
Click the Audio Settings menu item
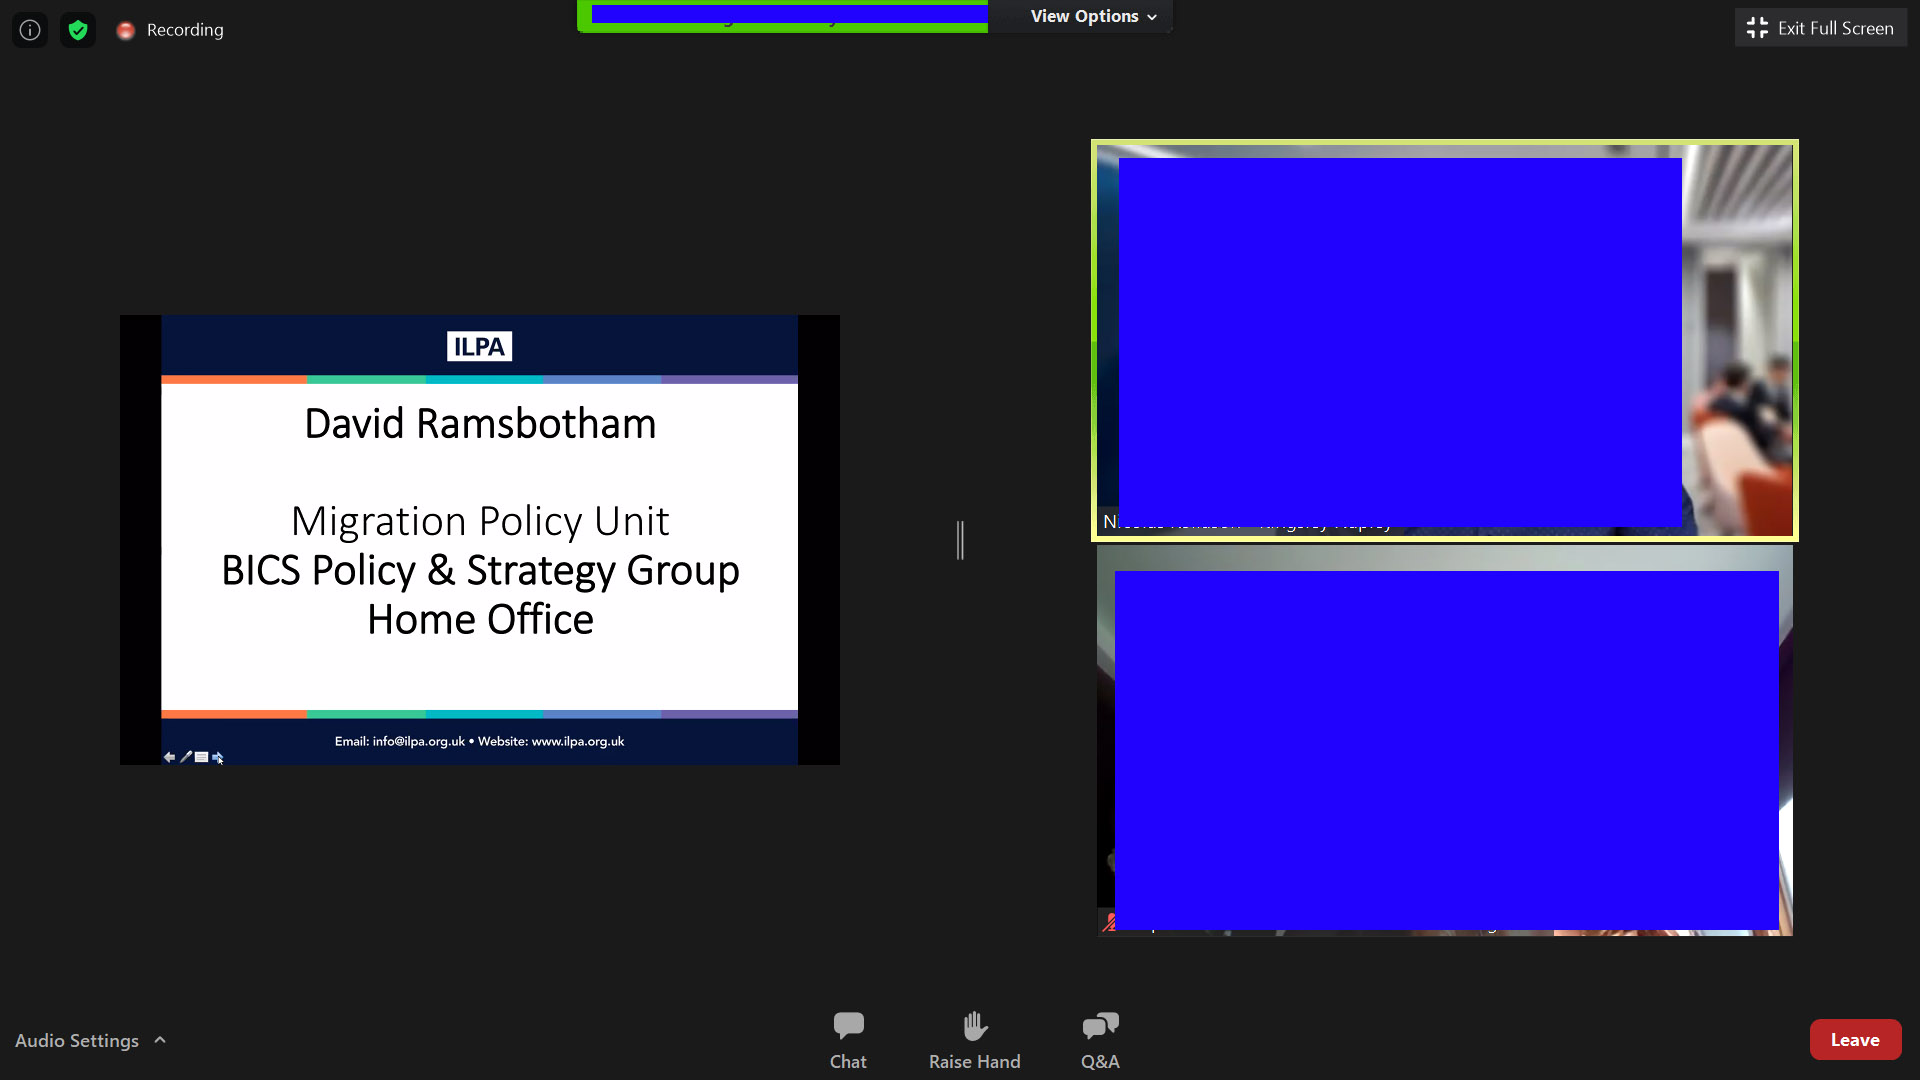77,1040
